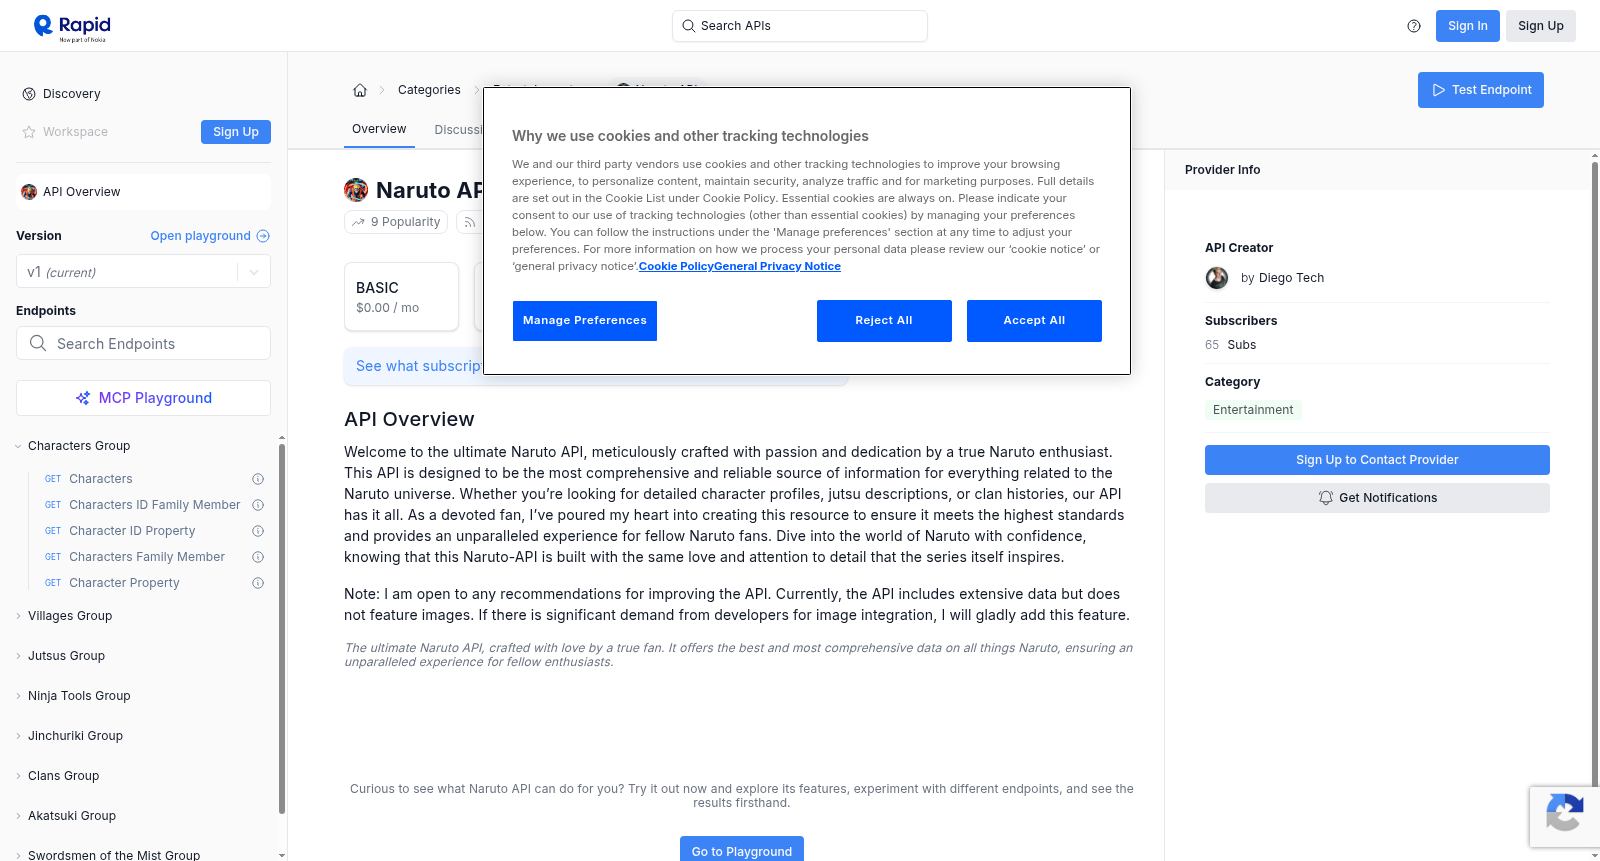Click the Workspace Sign Up button
The image size is (1600, 861).
[x=236, y=132]
